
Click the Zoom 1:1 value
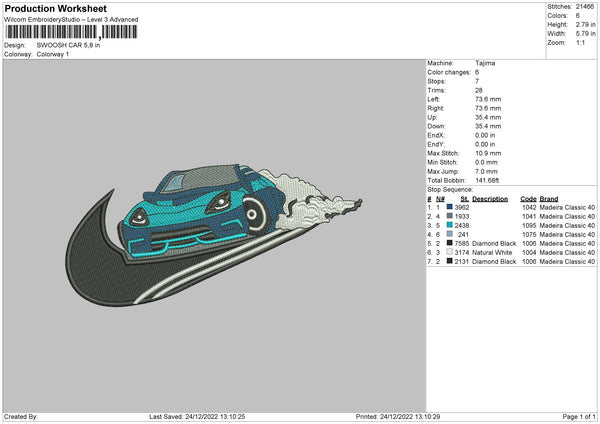click(580, 42)
